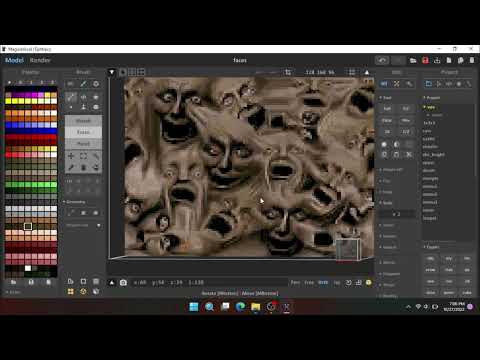Switch camera to Iso mode
This screenshot has width=480, height=360.
coord(337,283)
